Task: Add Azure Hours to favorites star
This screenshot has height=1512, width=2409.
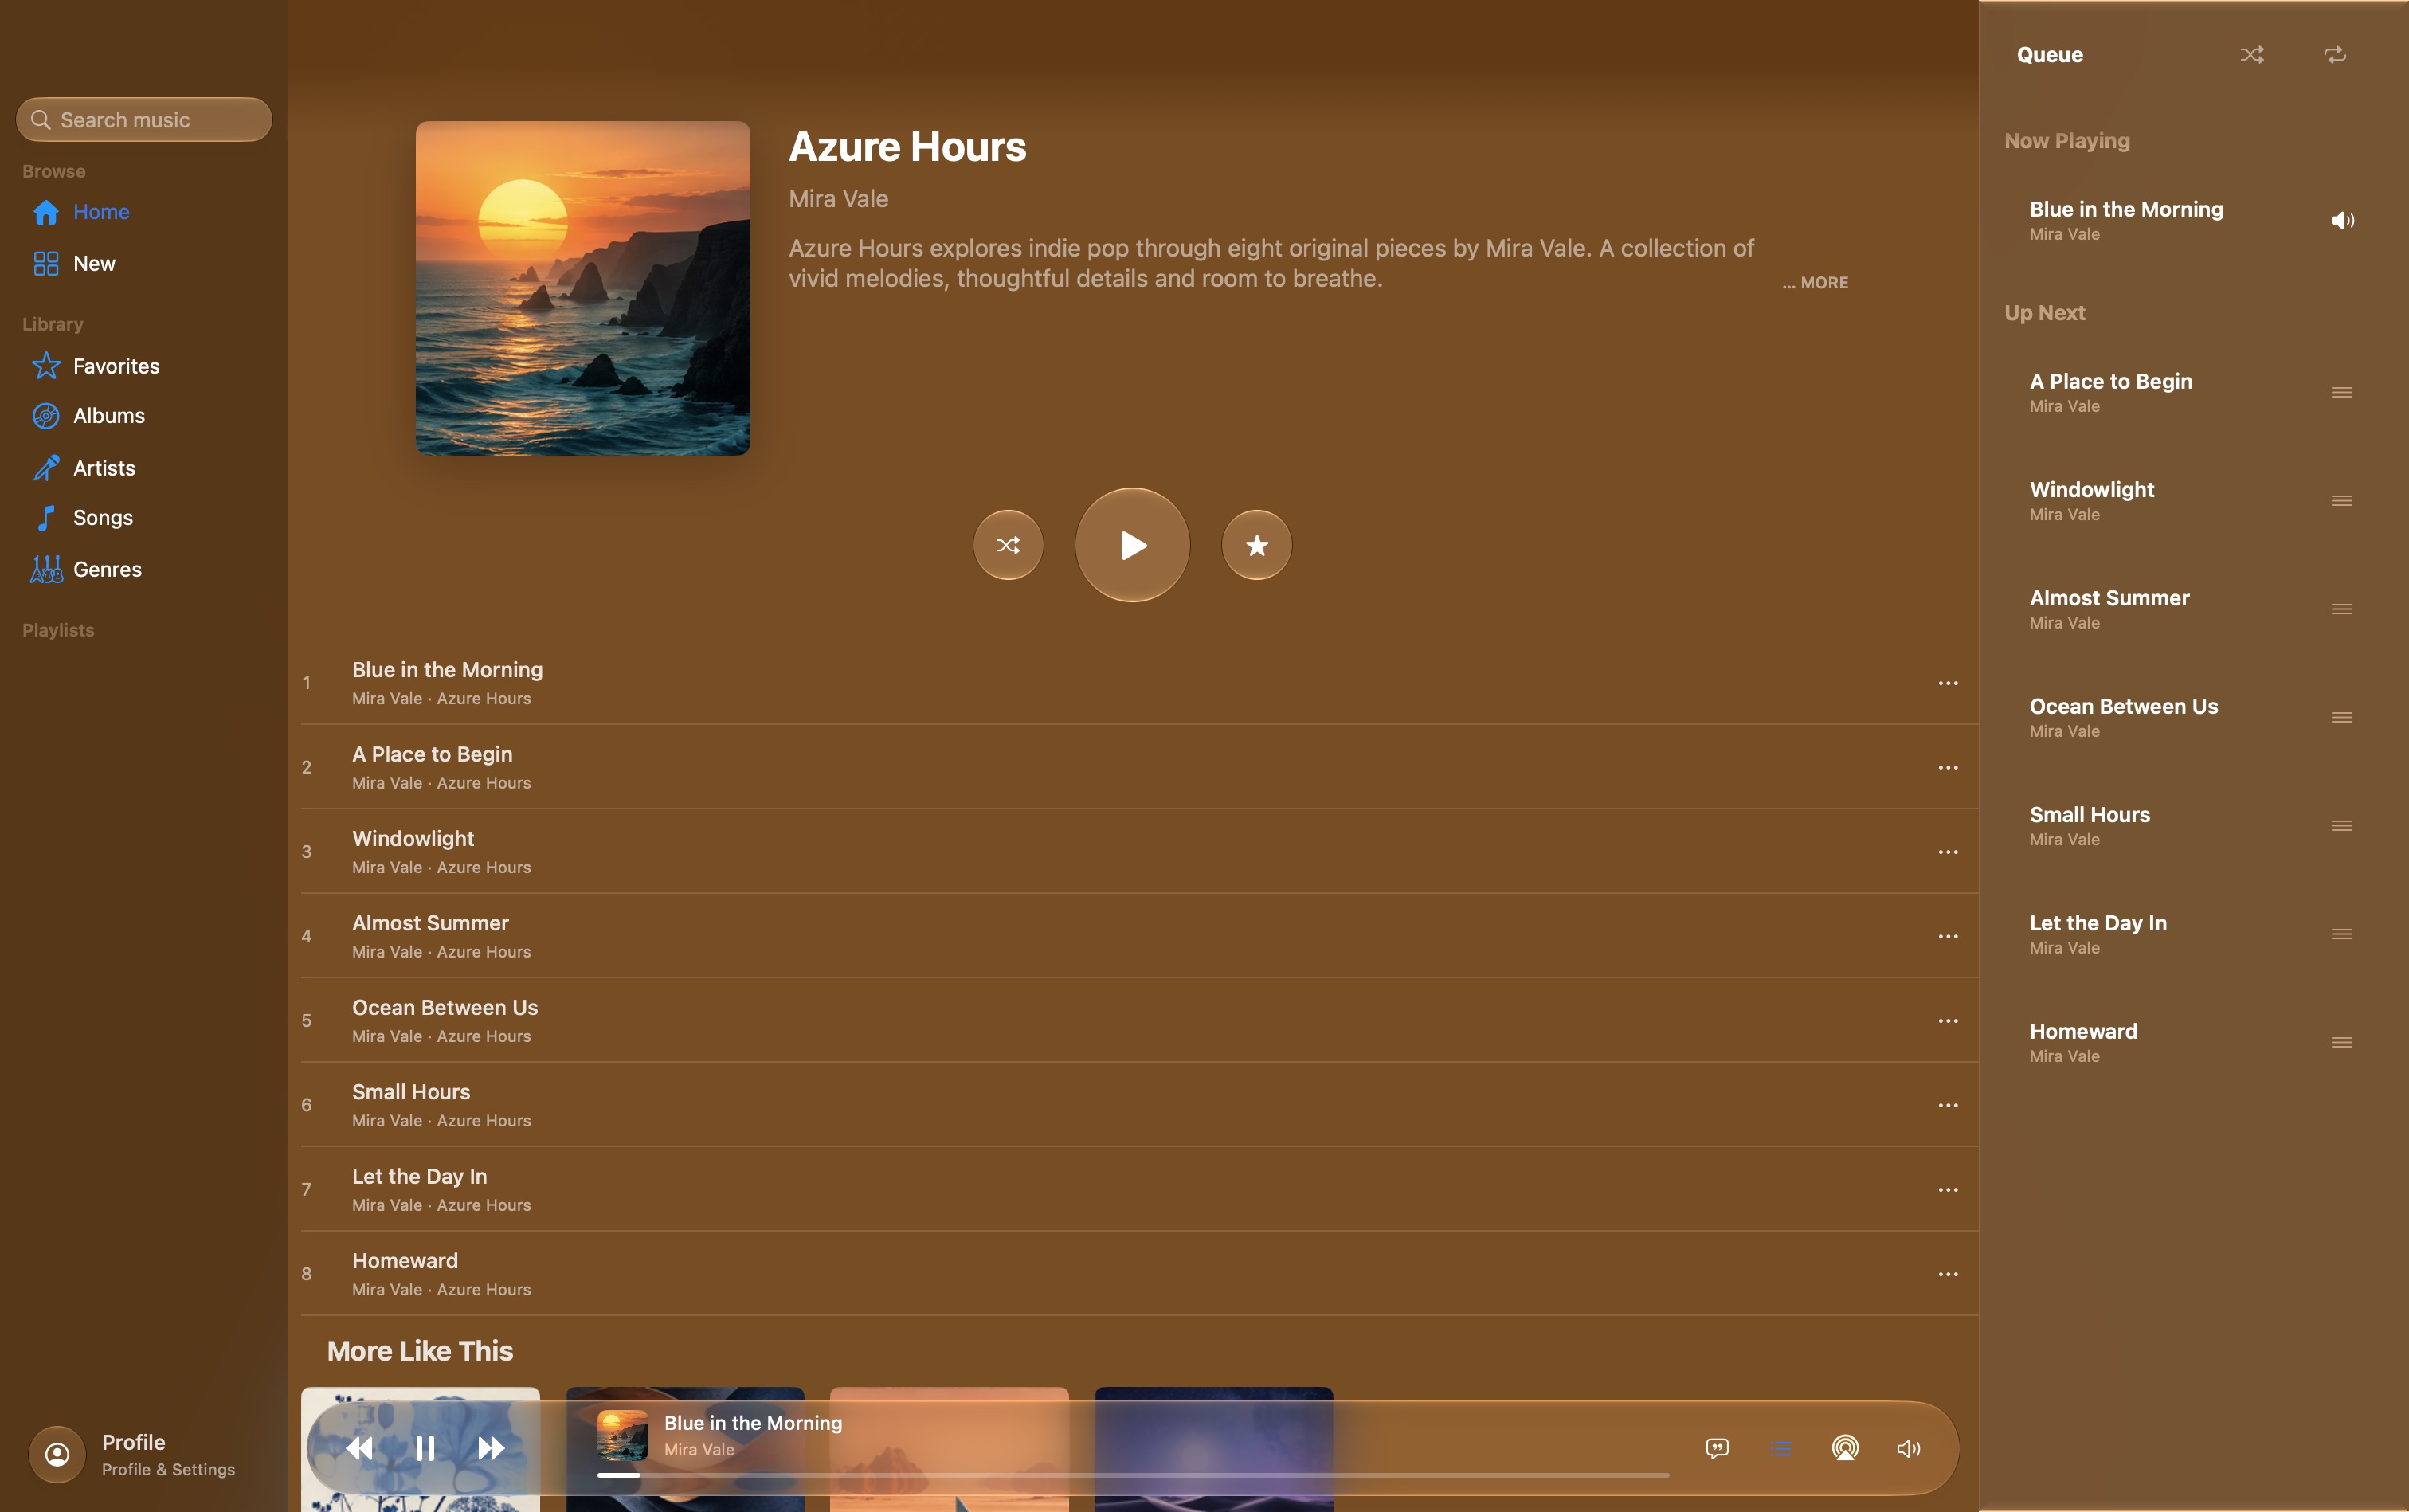Action: coord(1256,545)
